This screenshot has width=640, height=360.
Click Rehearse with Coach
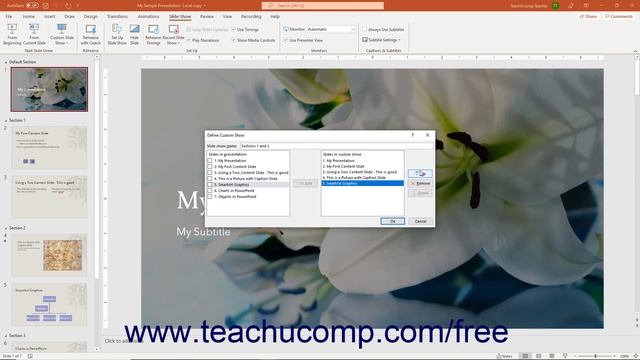click(x=91, y=34)
